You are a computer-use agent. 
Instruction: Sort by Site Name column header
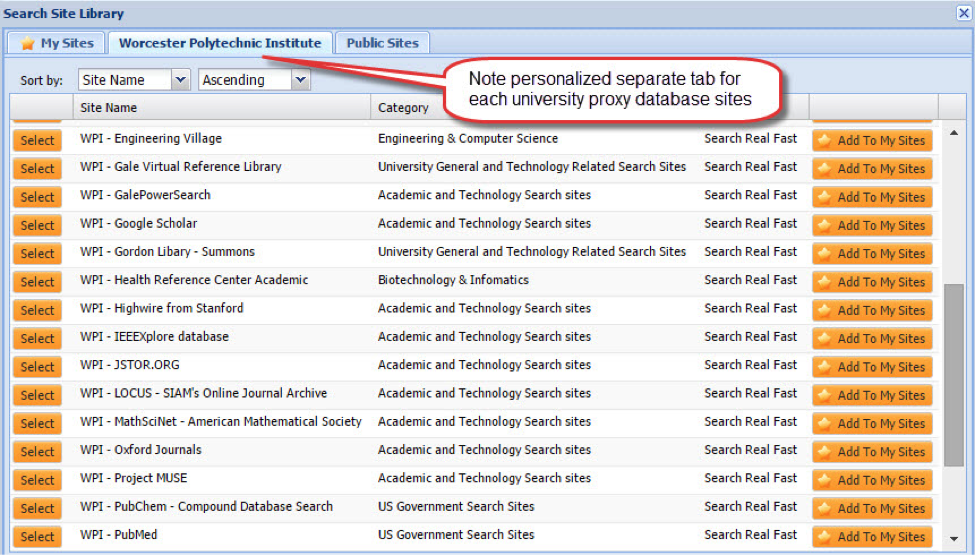[x=222, y=108]
